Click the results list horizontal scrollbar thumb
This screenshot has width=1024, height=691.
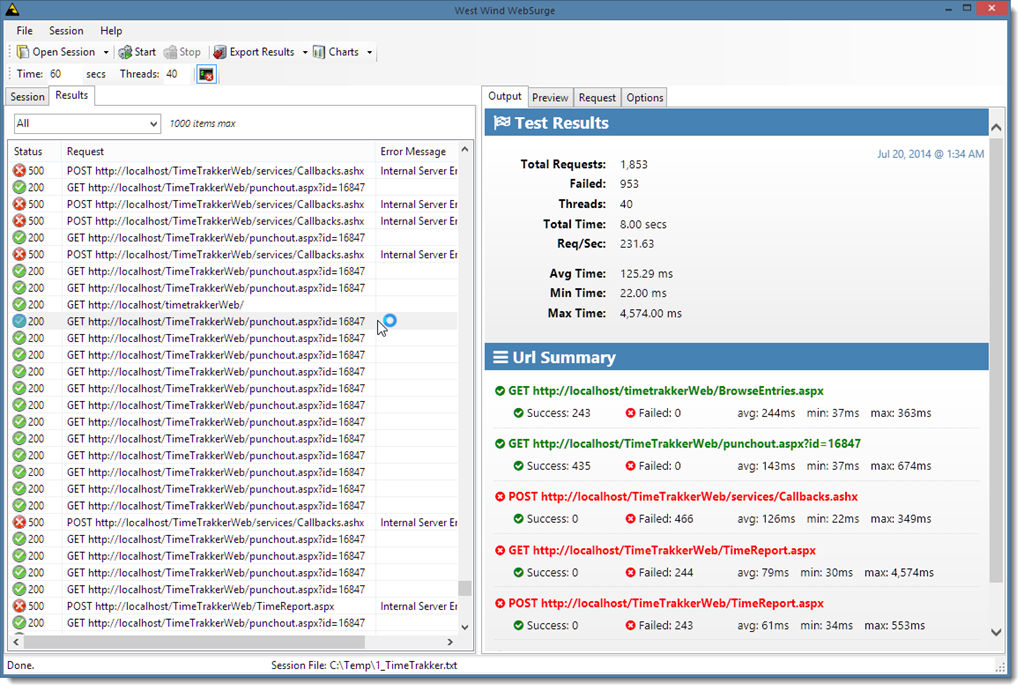tap(193, 642)
